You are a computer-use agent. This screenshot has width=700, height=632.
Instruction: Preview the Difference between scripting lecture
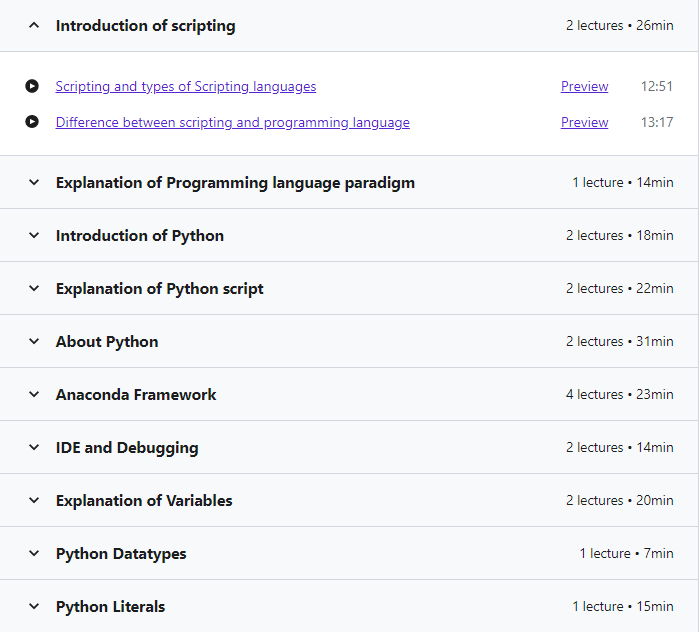click(x=584, y=123)
